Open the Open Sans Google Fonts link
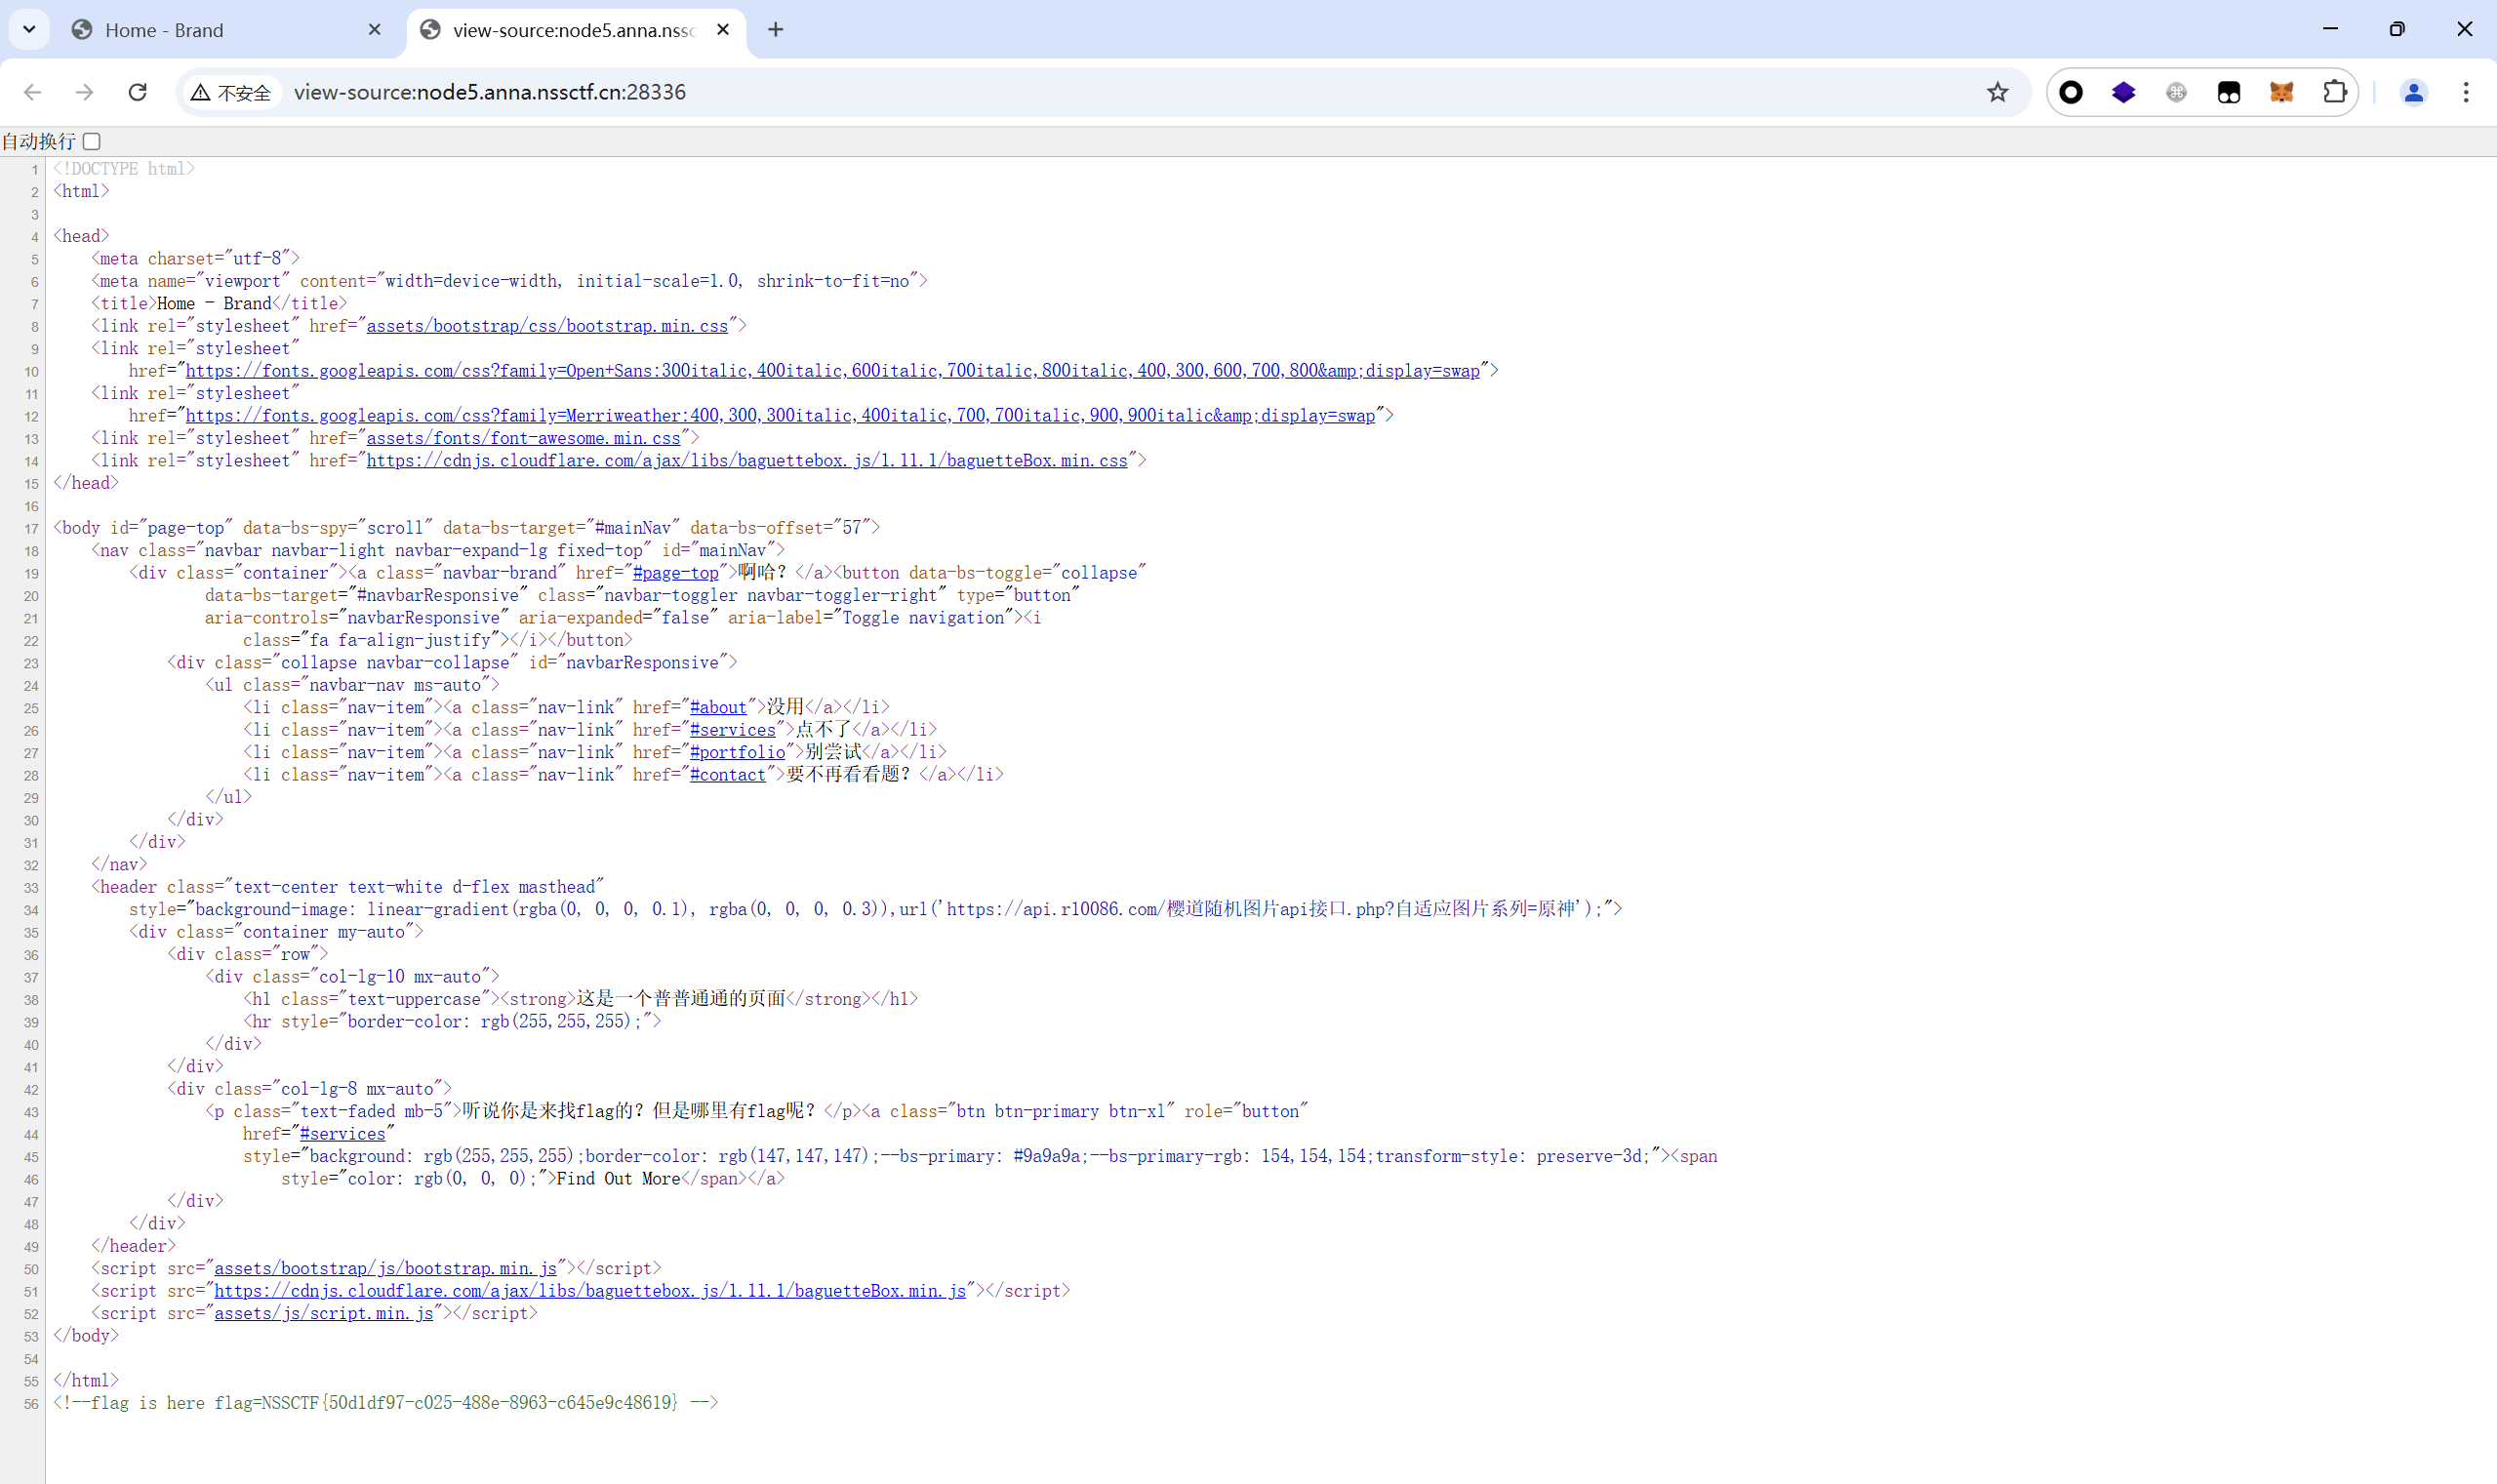 click(832, 371)
